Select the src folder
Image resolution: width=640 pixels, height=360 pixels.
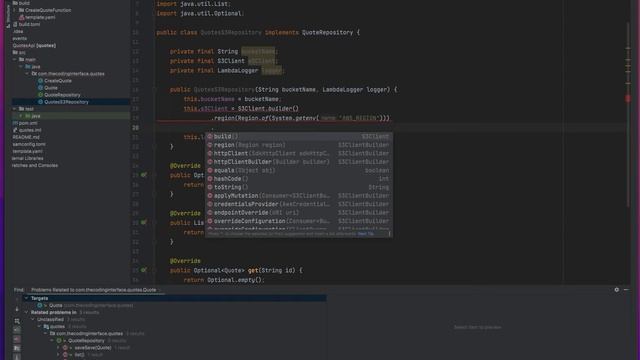point(22,53)
